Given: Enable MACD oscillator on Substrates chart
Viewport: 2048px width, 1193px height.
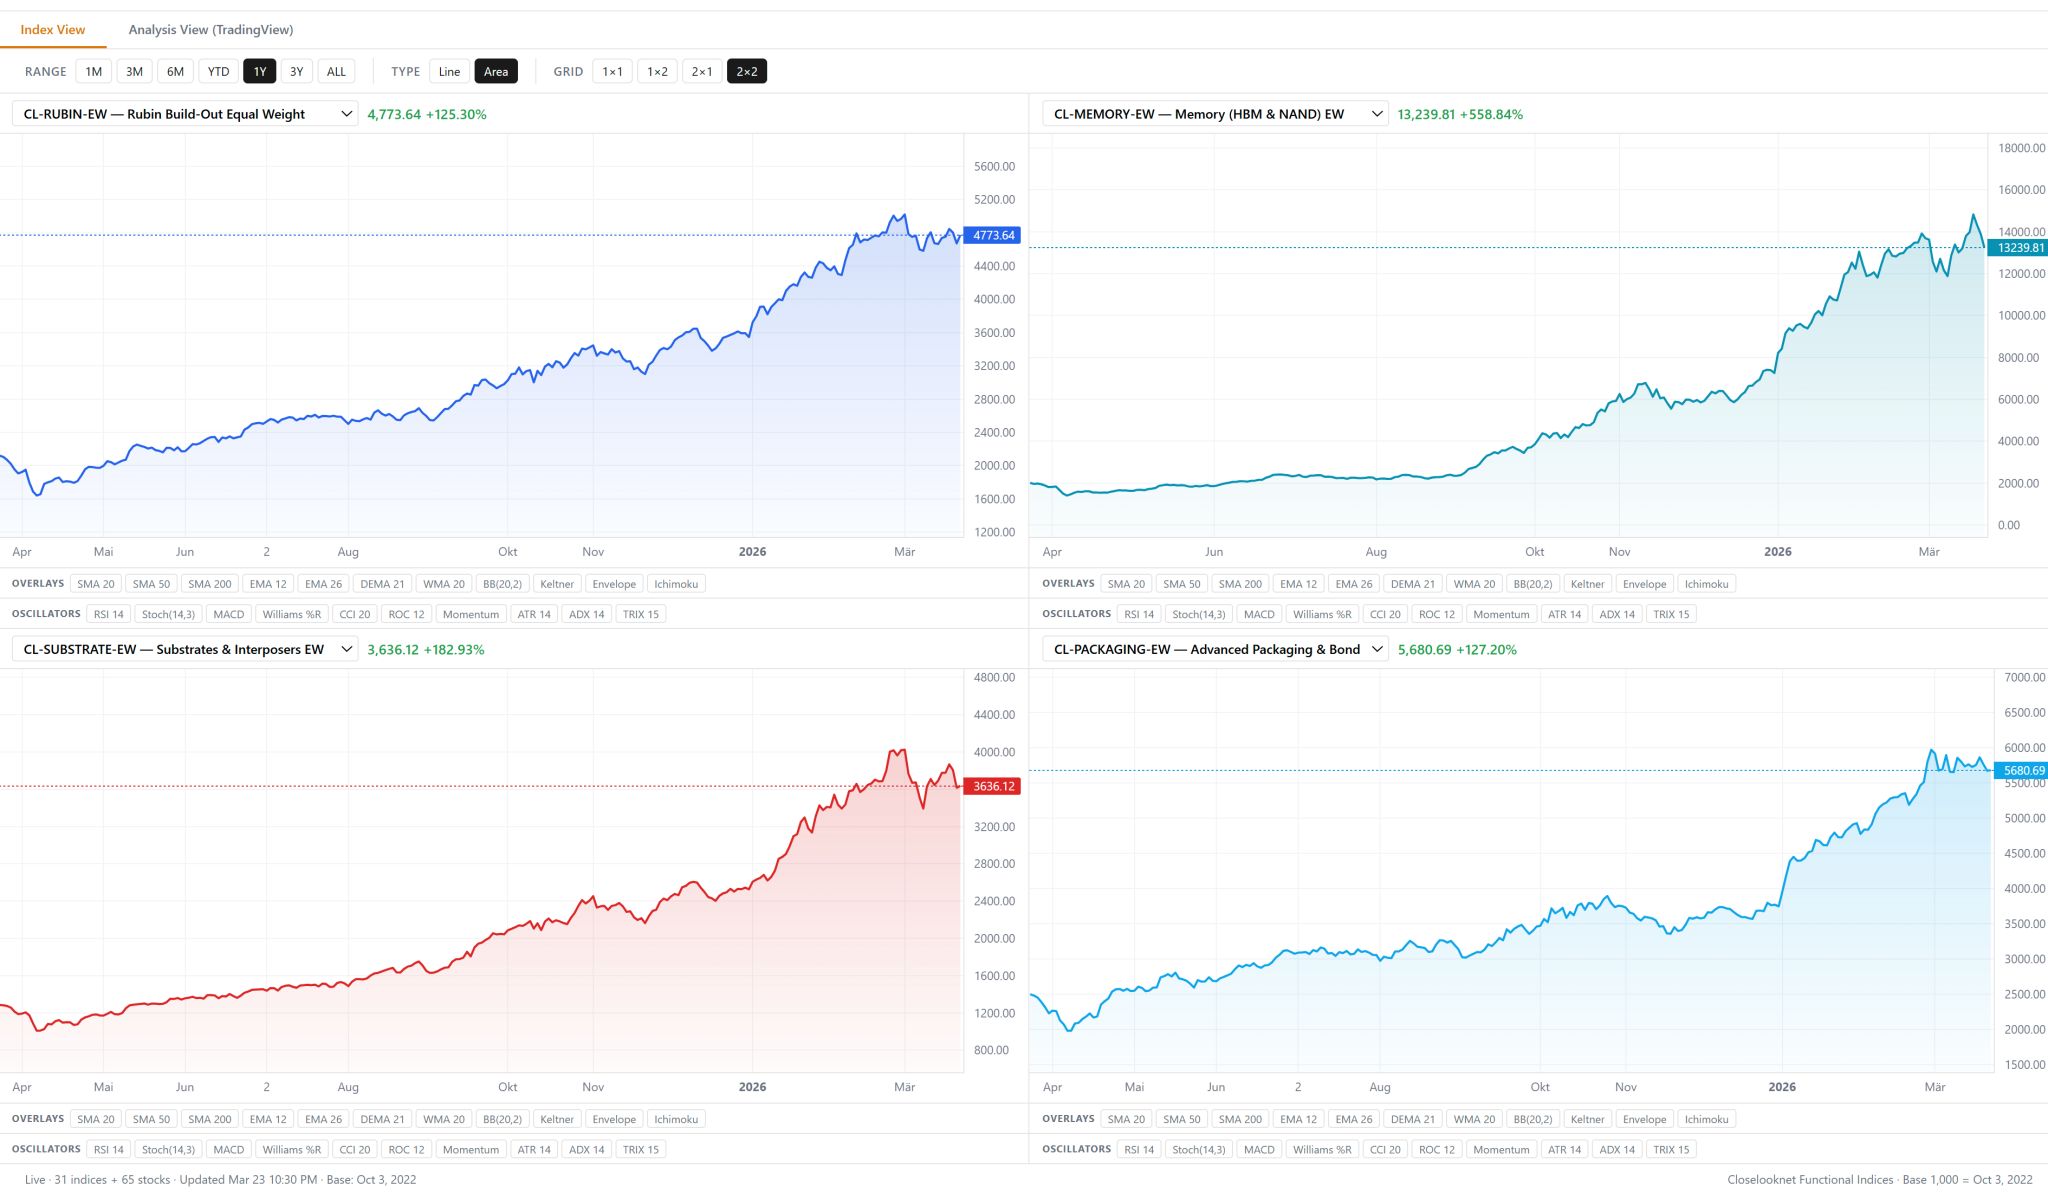Looking at the screenshot, I should click(x=229, y=1149).
